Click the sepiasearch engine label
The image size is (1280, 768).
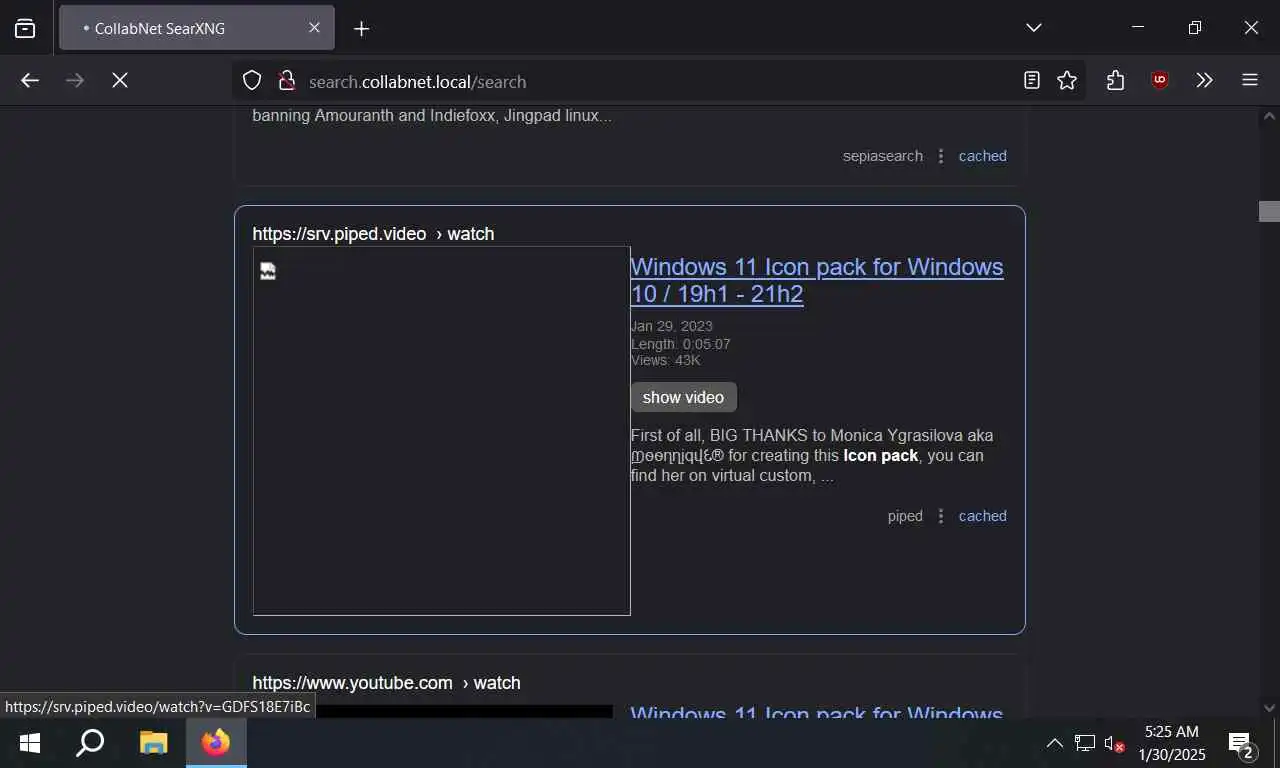coord(883,156)
